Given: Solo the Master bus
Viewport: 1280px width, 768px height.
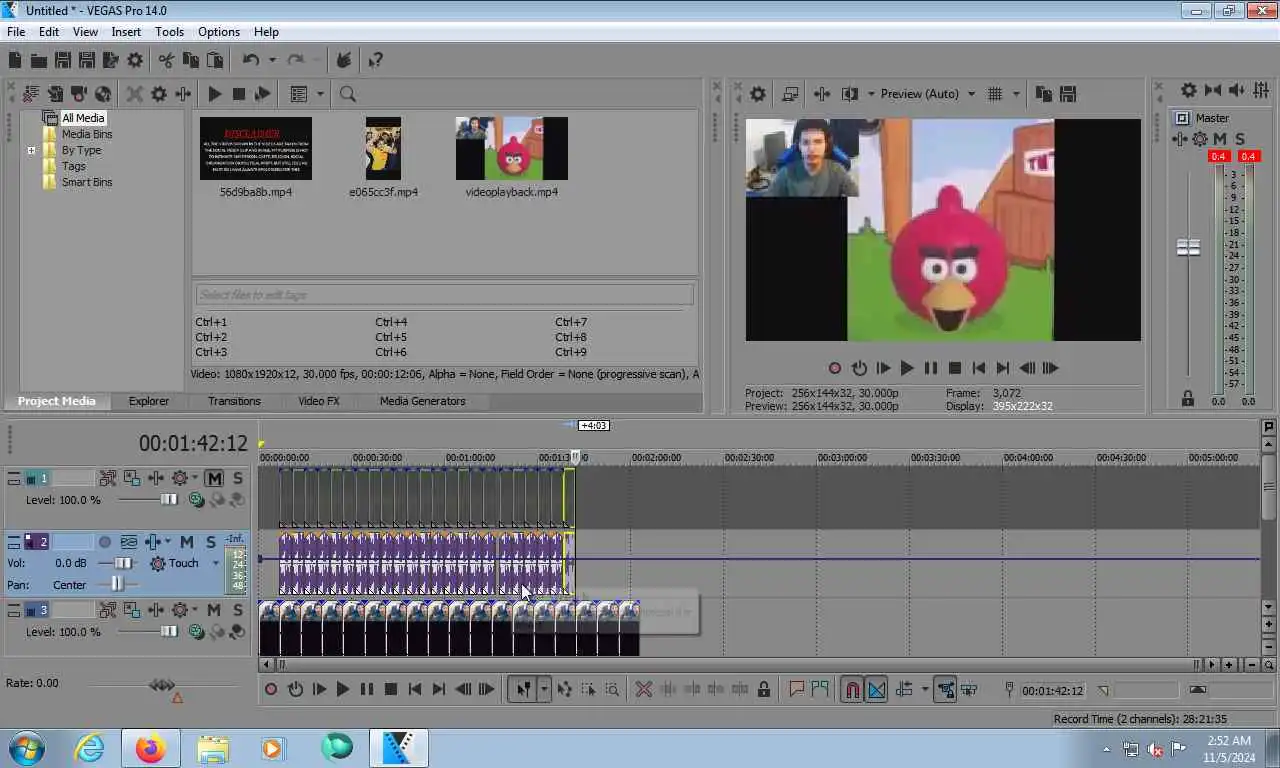Looking at the screenshot, I should coord(1240,139).
